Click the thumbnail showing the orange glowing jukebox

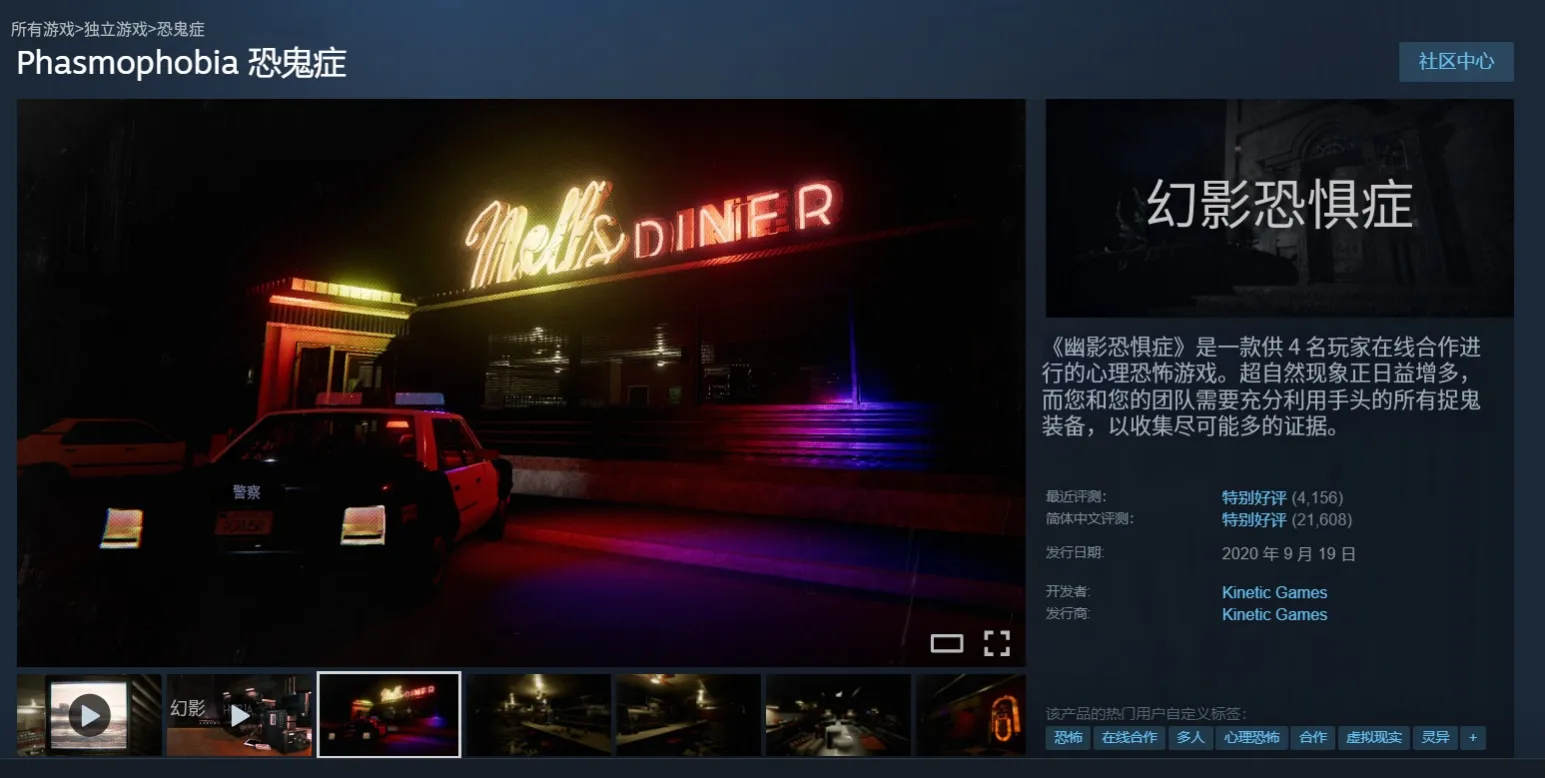(x=970, y=715)
